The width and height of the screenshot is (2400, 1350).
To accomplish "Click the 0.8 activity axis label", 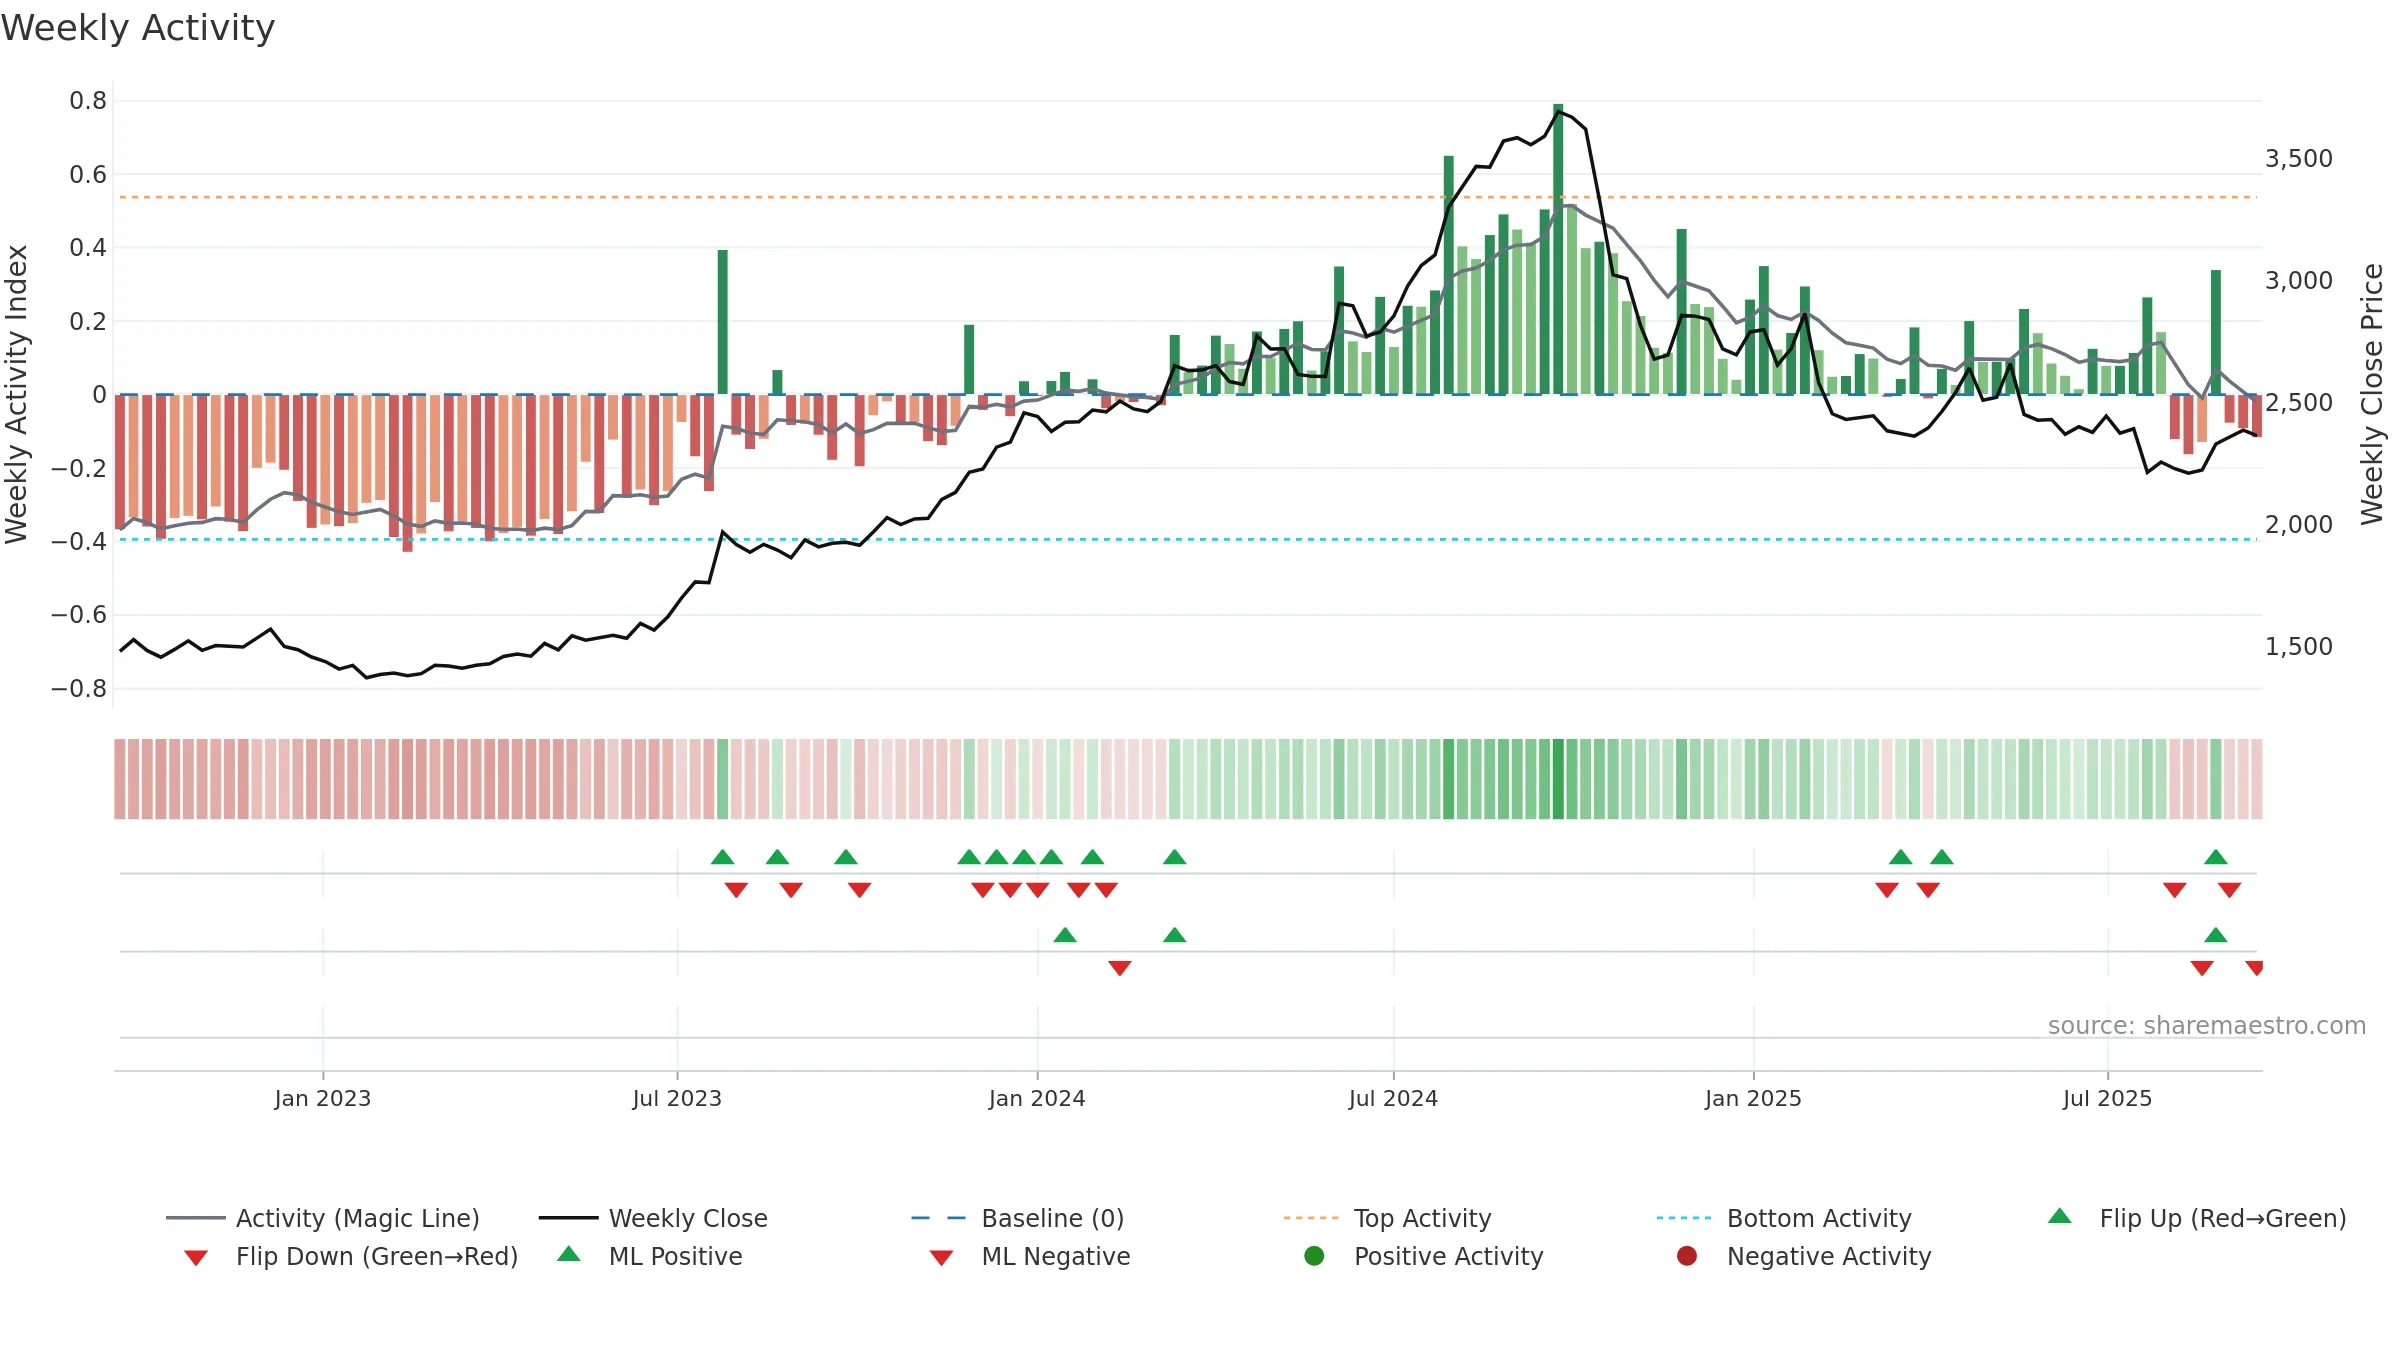I will (x=88, y=100).
